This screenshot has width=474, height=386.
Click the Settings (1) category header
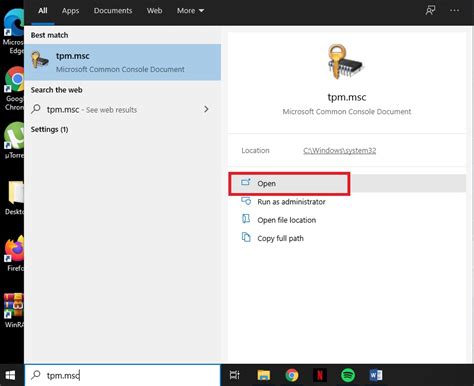click(x=49, y=129)
